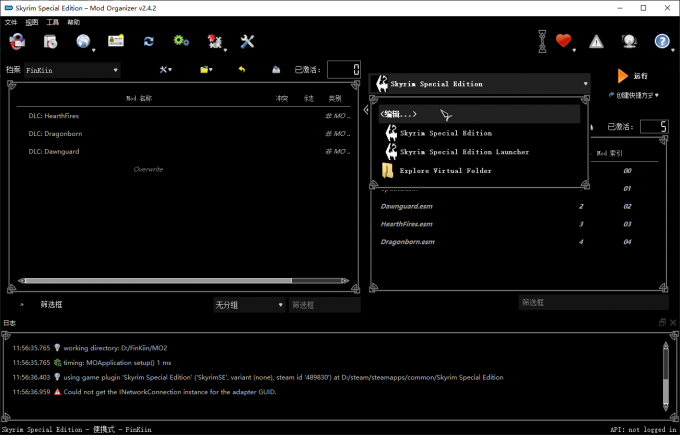The height and width of the screenshot is (435, 680).
Task: Choose Explore Virtual Folder entry
Action: click(479, 170)
